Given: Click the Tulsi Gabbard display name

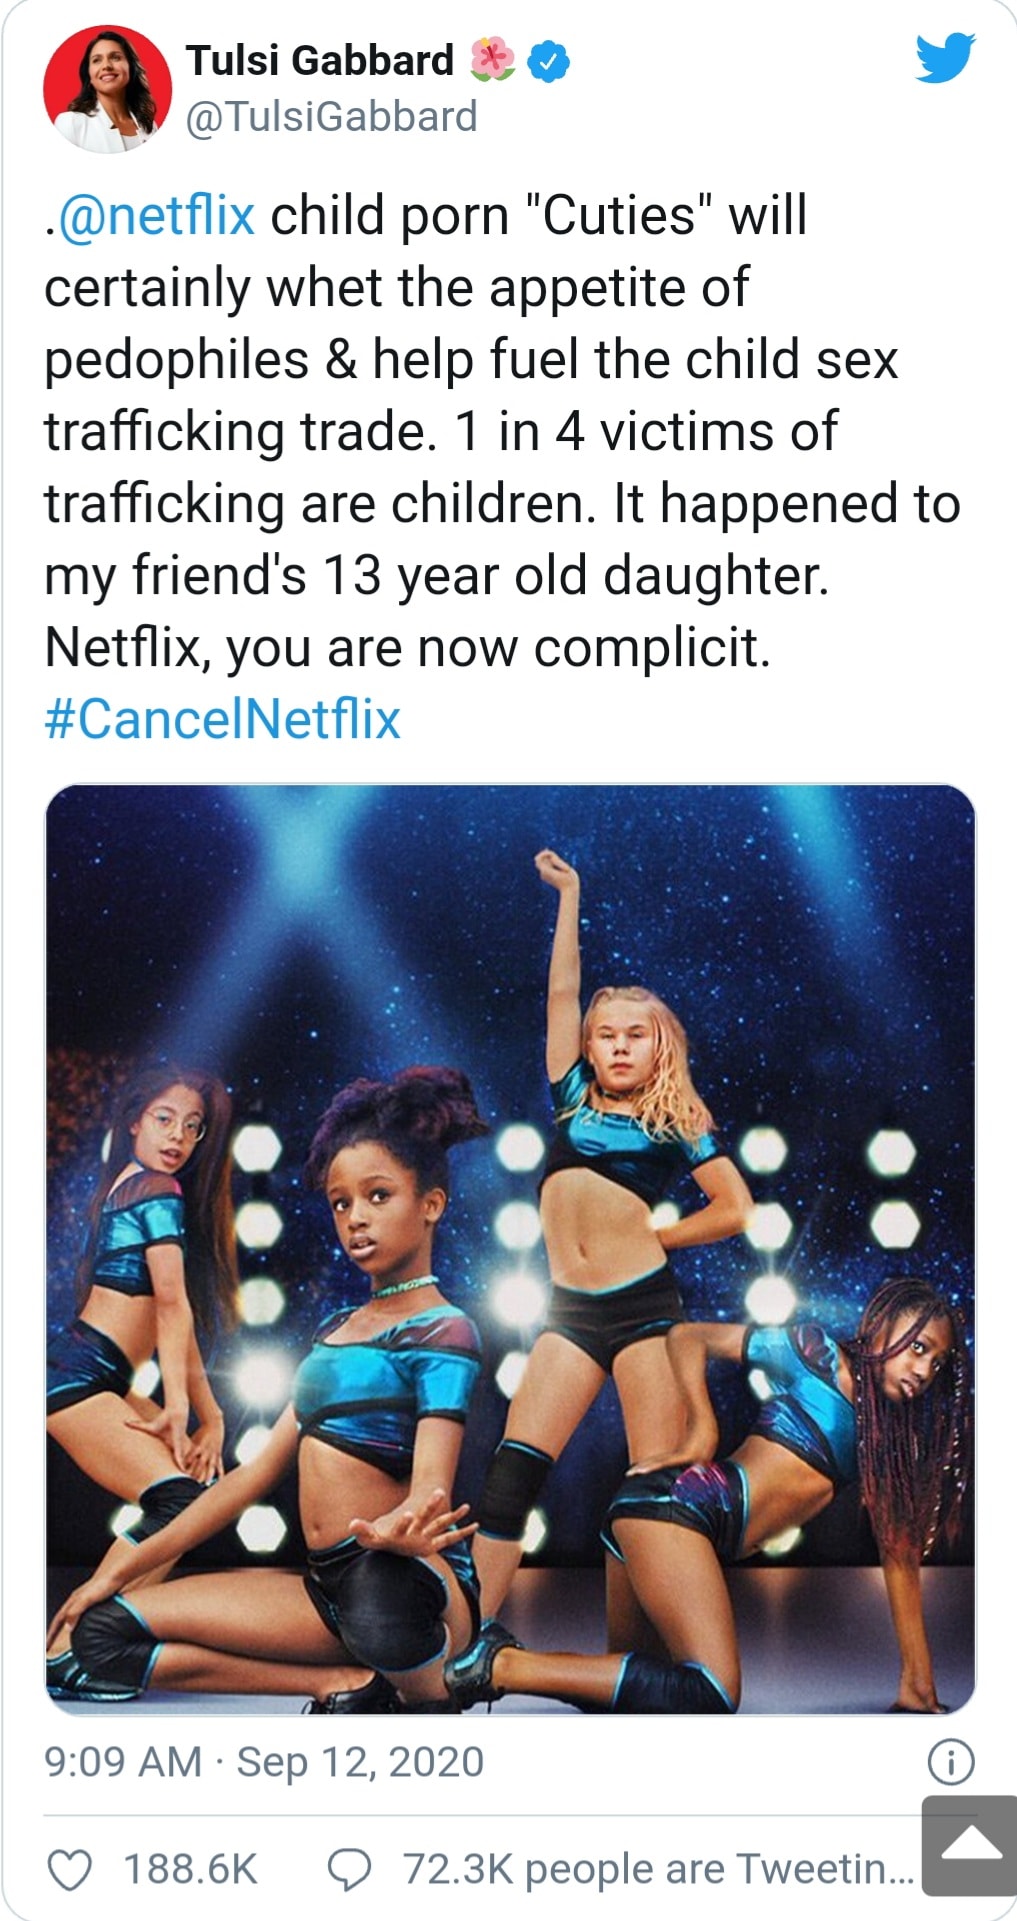Looking at the screenshot, I should (x=320, y=61).
